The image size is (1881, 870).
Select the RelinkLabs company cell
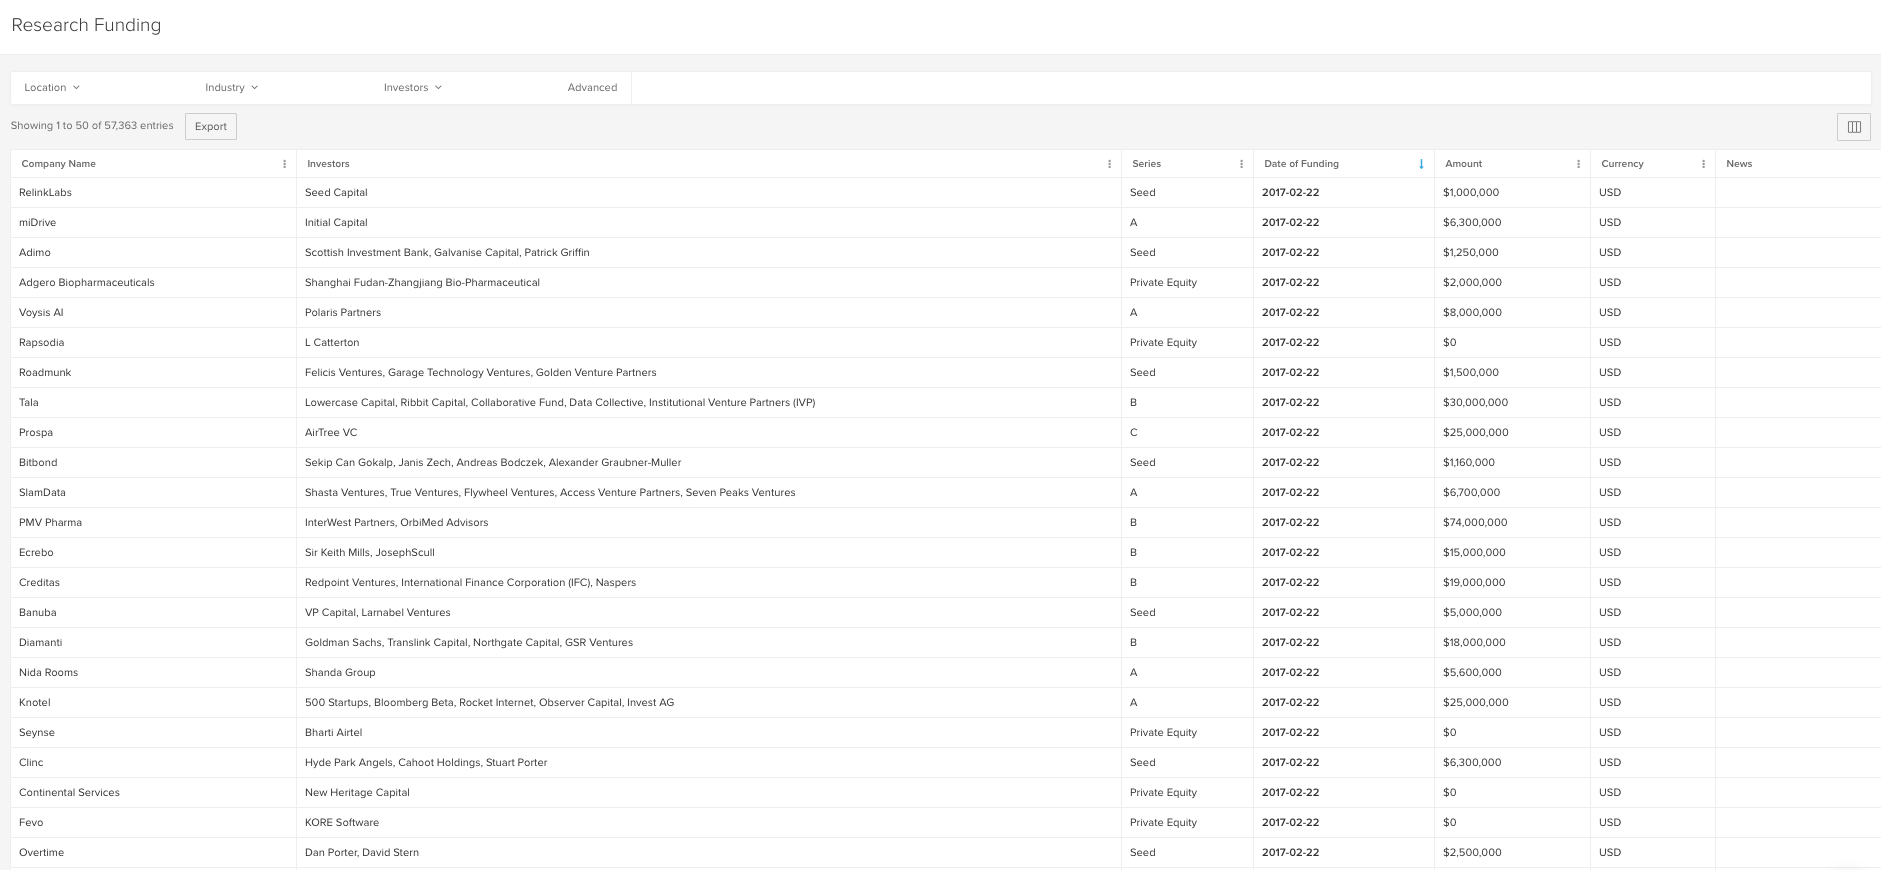click(x=154, y=192)
